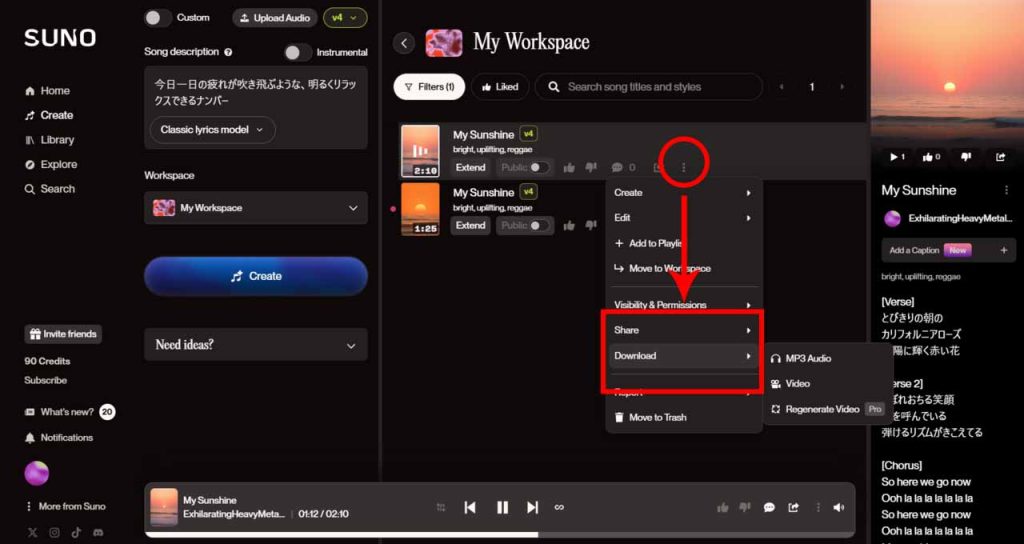Click the Upload Audio button

pyautogui.click(x=275, y=18)
